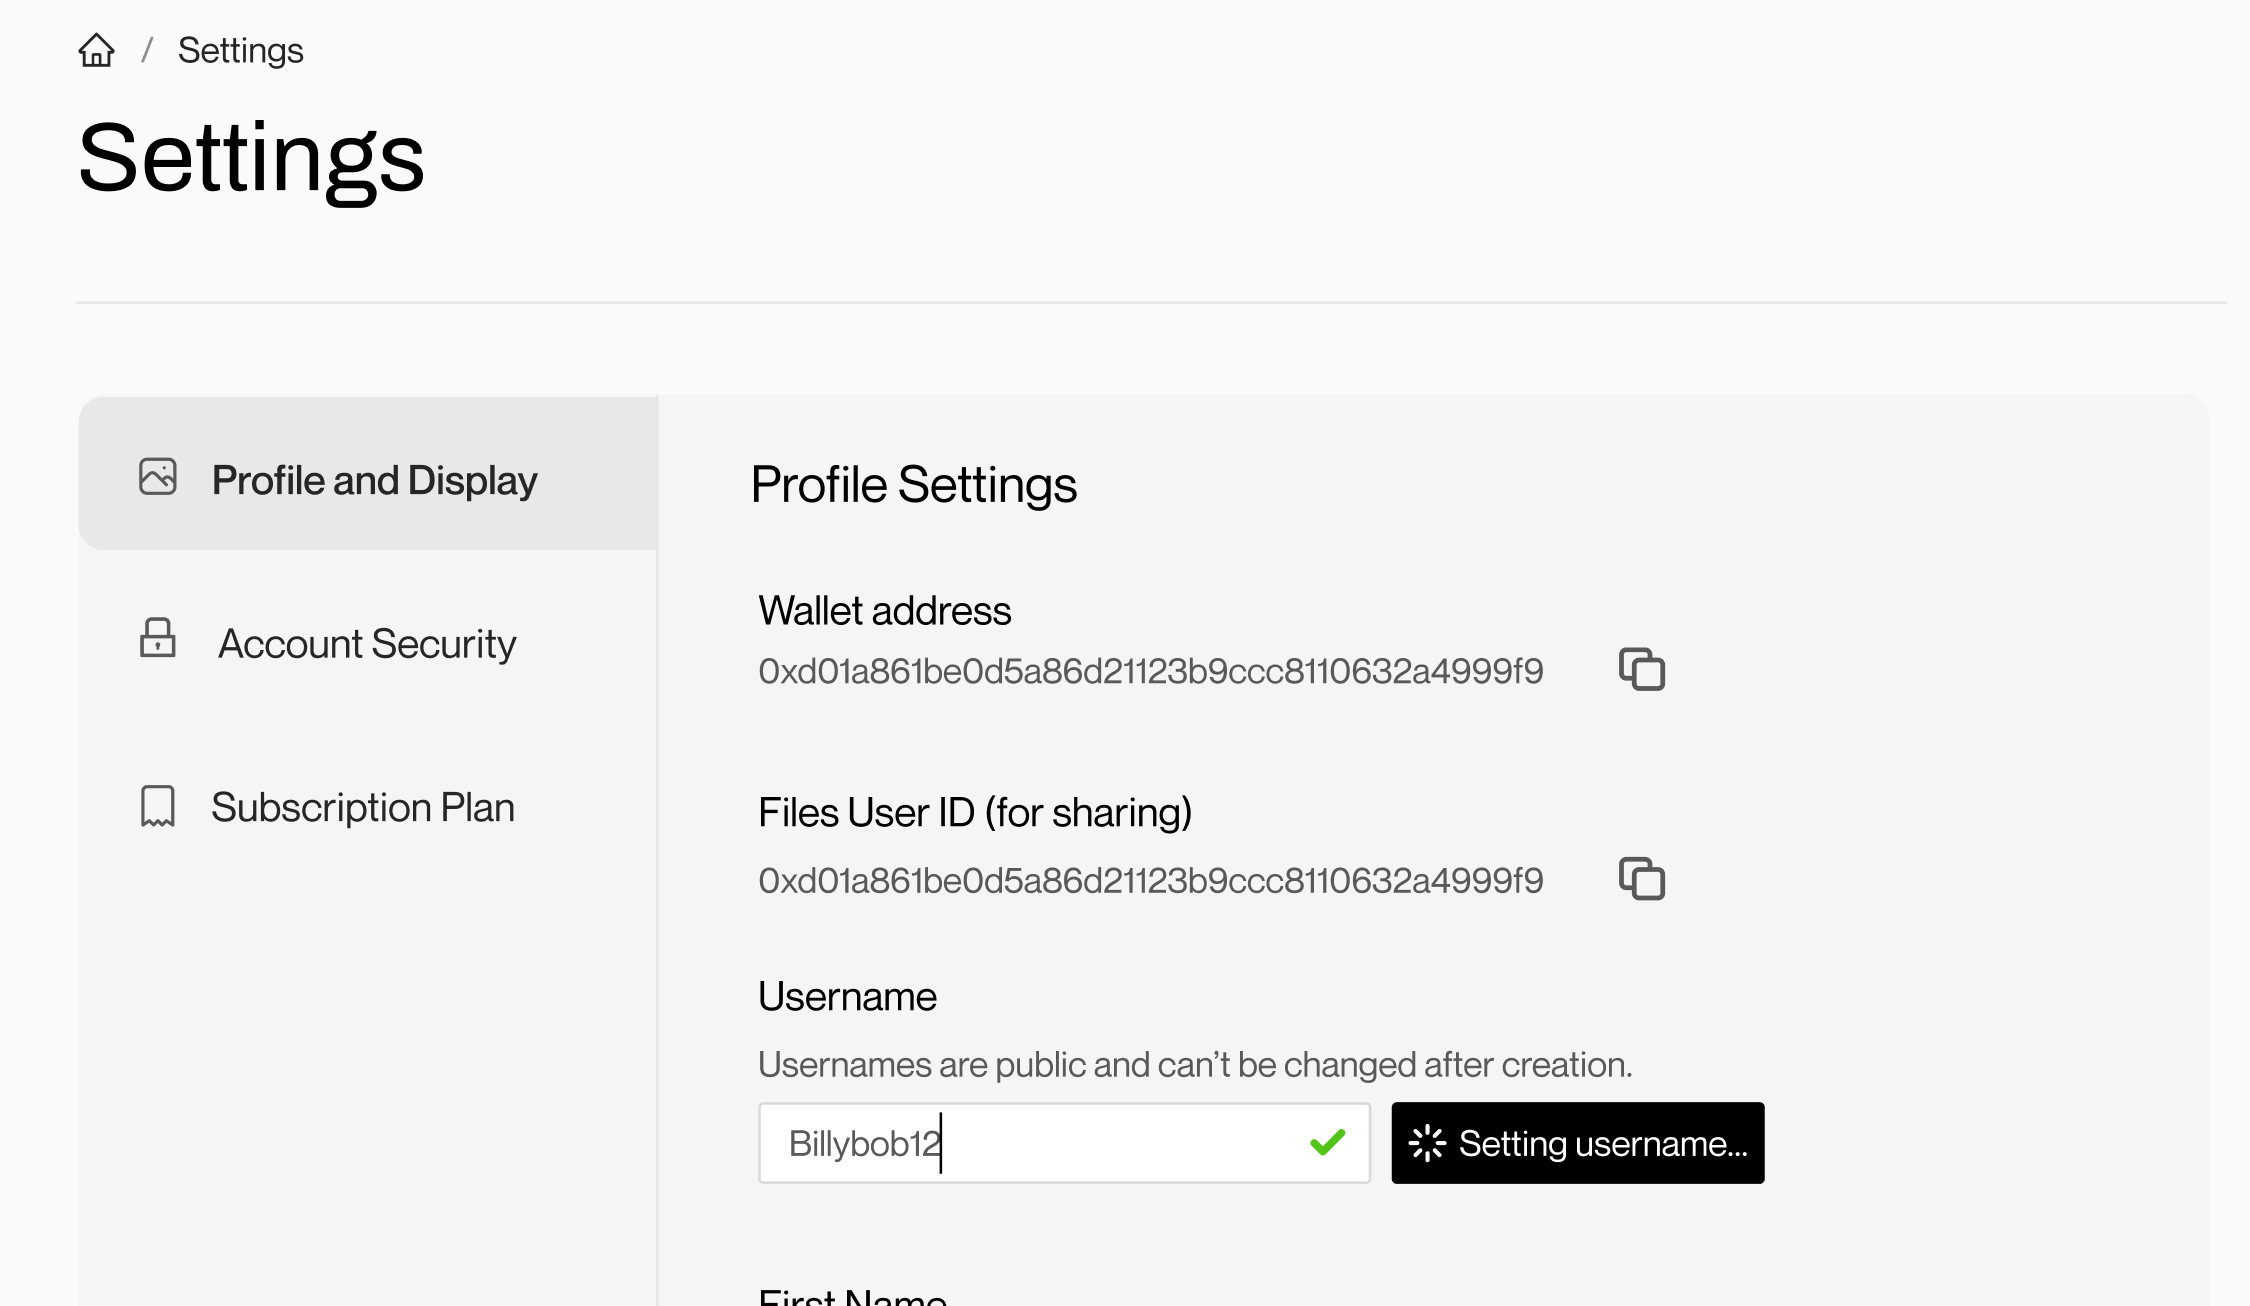2250x1306 pixels.
Task: Click the receipt icon beside Subscription Plan
Action: [159, 807]
